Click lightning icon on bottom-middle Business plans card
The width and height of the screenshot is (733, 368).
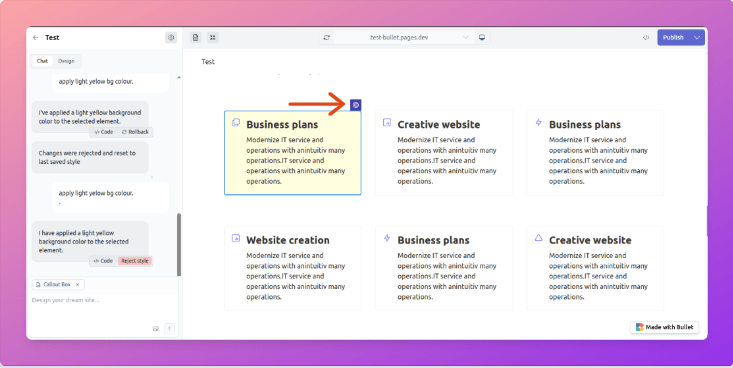click(x=387, y=238)
